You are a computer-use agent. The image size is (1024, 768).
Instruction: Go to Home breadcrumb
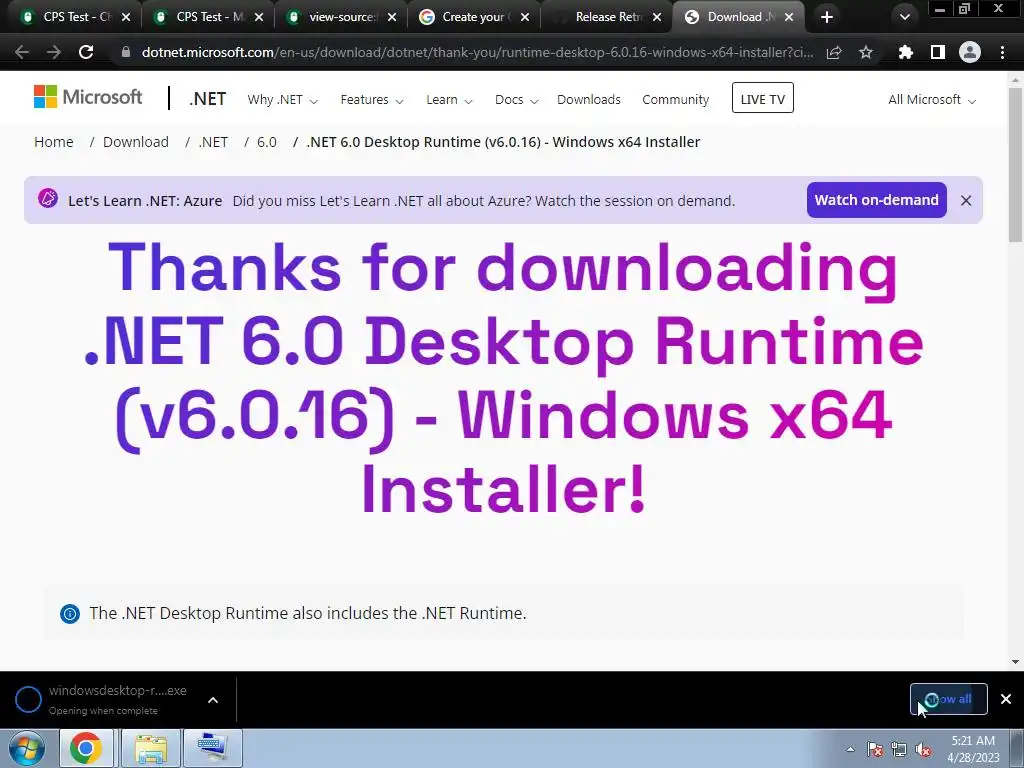54,142
